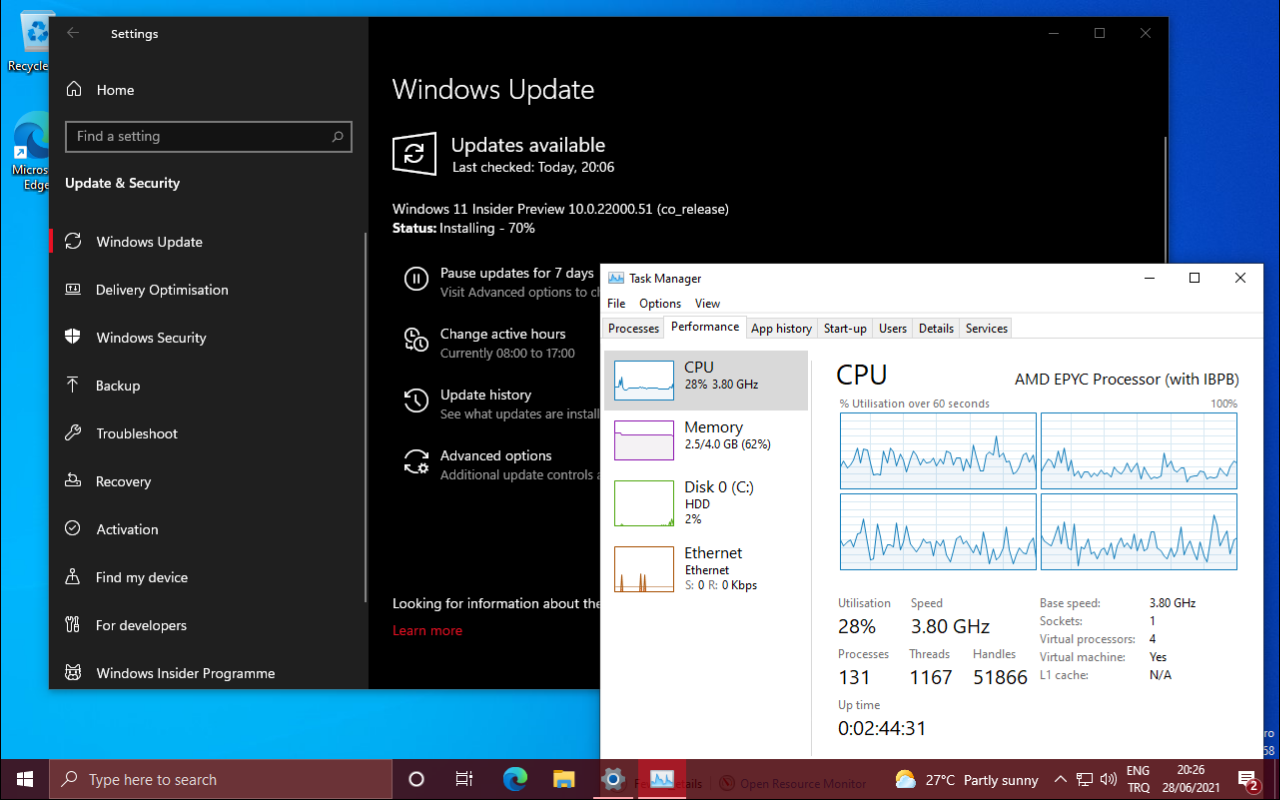Open the File menu in Task Manager
This screenshot has width=1280, height=800.
coord(616,304)
